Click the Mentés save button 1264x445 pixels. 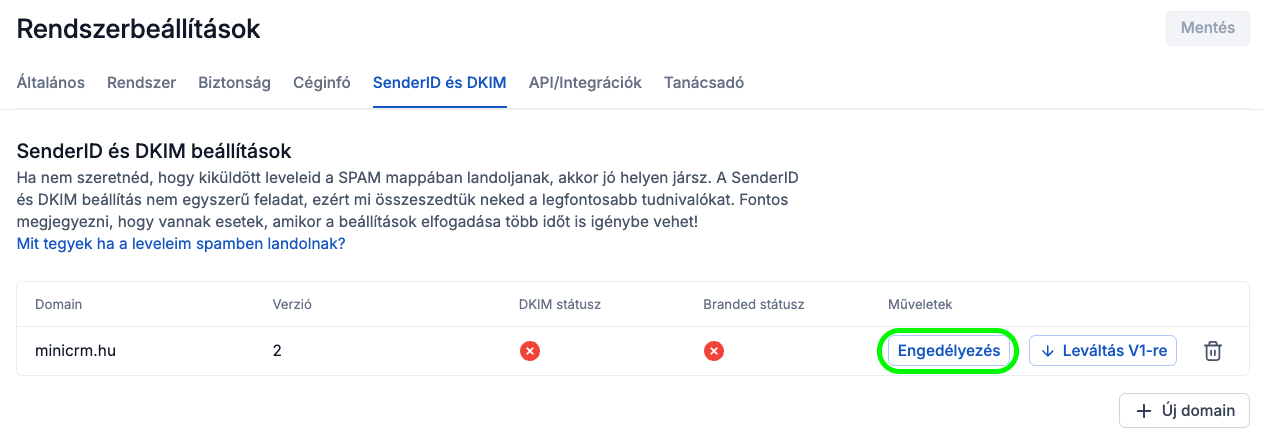(1207, 28)
